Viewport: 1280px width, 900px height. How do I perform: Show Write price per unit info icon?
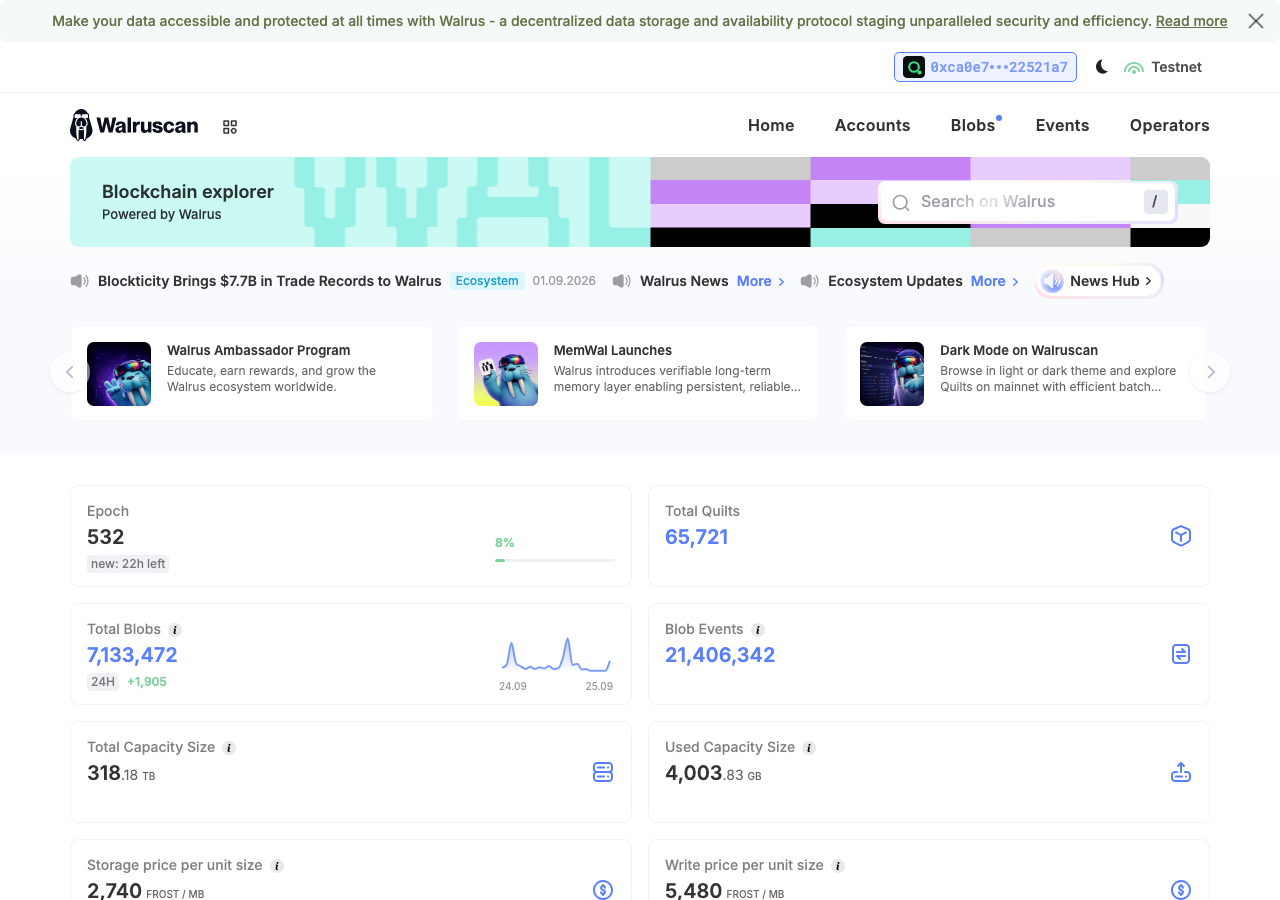pyautogui.click(x=838, y=866)
